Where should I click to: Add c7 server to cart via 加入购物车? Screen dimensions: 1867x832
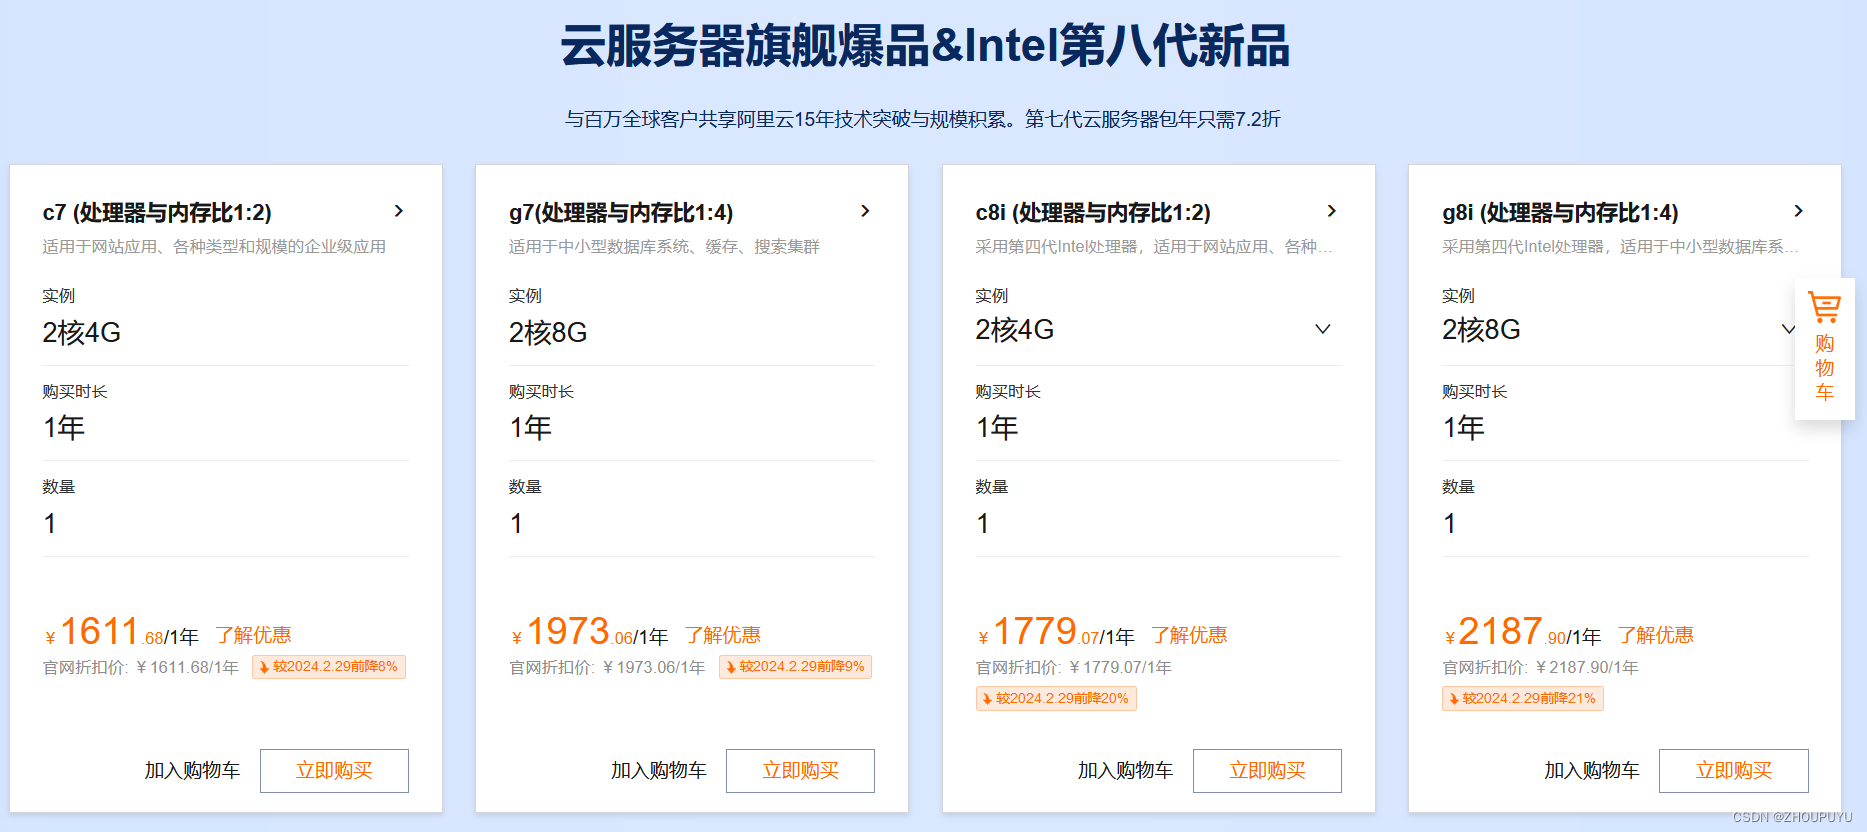tap(192, 771)
